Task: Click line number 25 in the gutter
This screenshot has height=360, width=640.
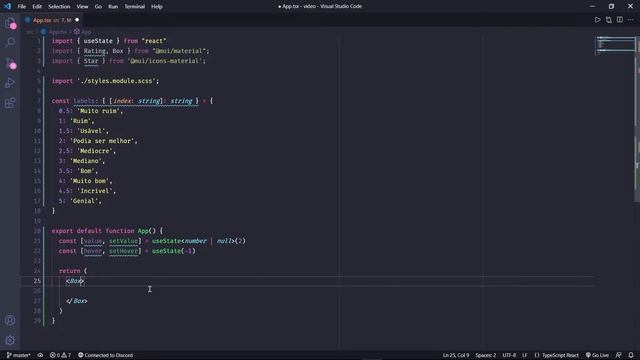Action: tap(37, 281)
